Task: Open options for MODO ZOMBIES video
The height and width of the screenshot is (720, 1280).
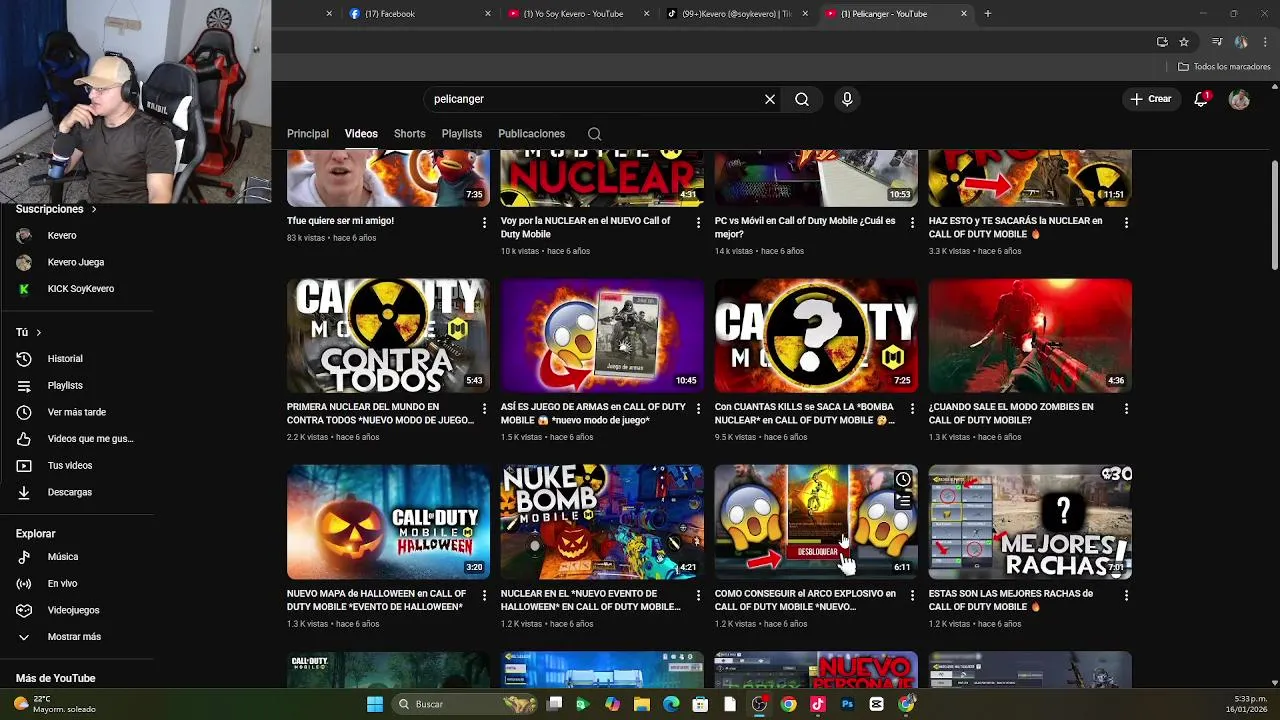Action: click(1126, 408)
